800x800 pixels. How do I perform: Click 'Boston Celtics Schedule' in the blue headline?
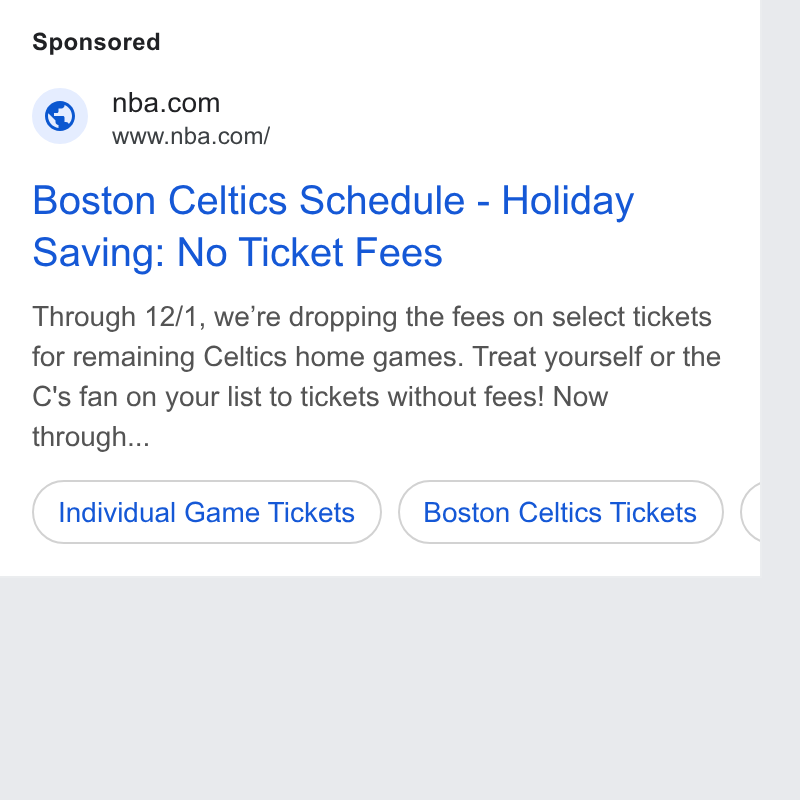249,201
